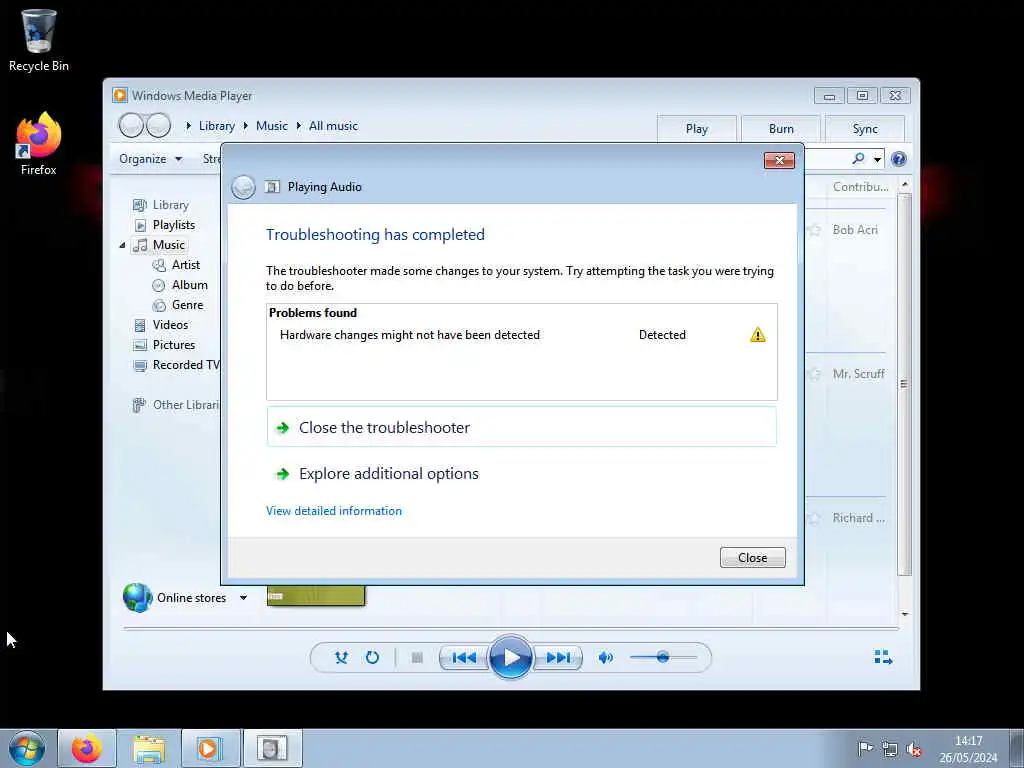Image resolution: width=1024 pixels, height=768 pixels.
Task: Expand the Music breadcrumb arrow
Action: pyautogui.click(x=246, y=126)
